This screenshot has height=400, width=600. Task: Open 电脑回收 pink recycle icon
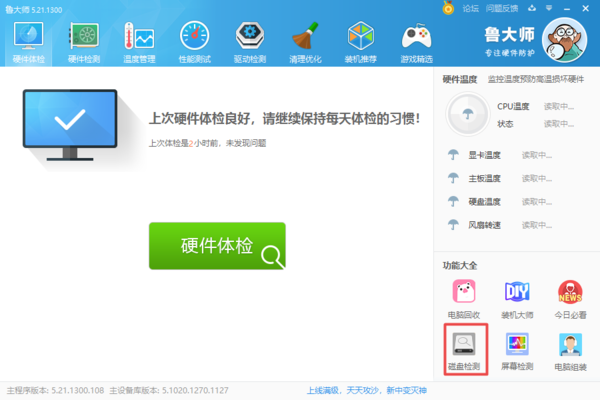click(464, 298)
